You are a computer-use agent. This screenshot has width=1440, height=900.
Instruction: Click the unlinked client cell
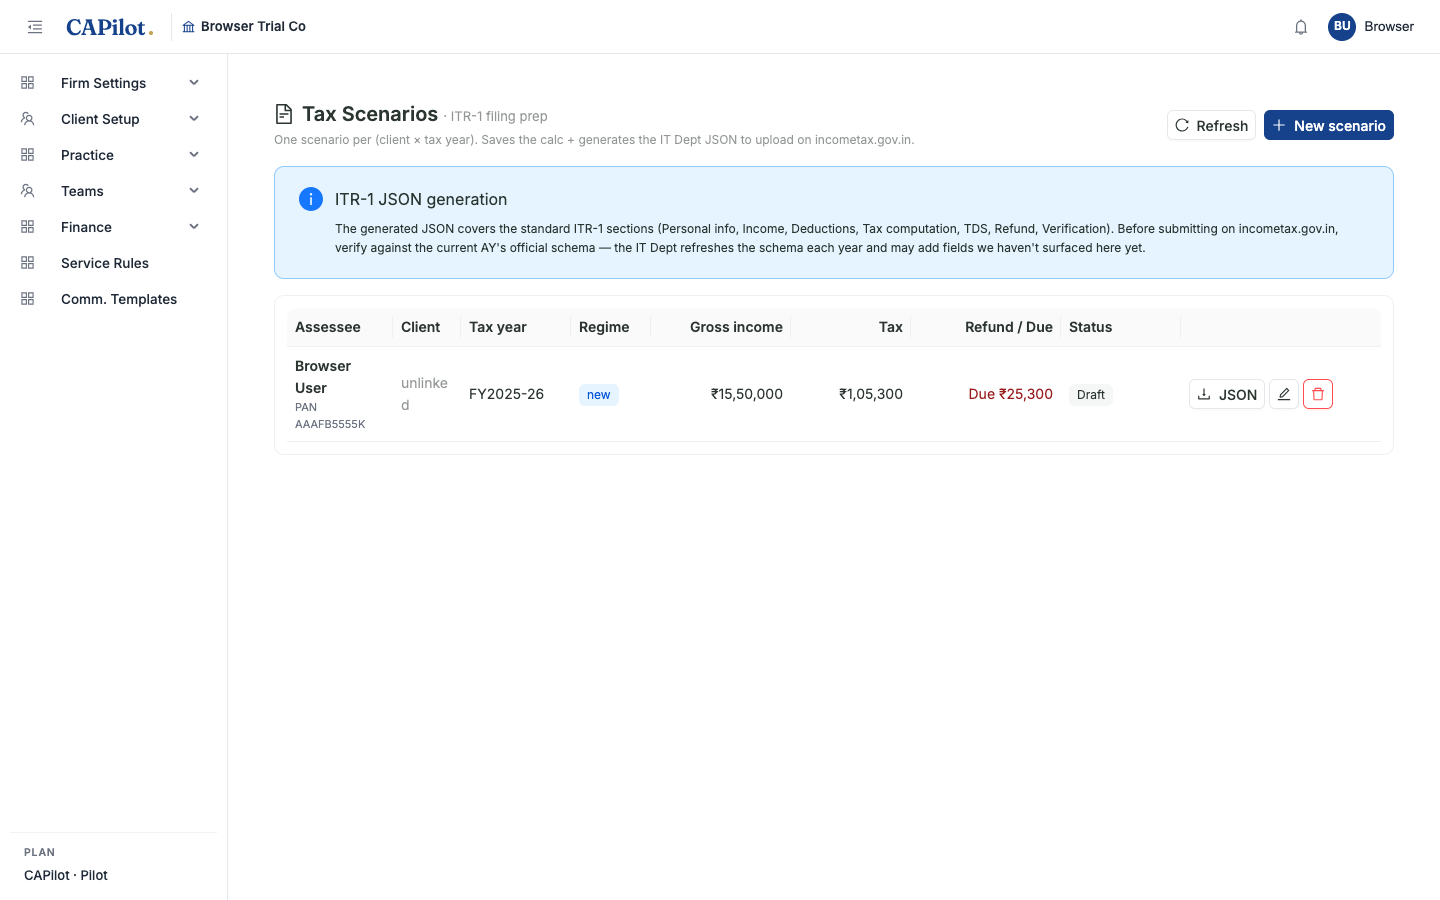click(x=424, y=394)
